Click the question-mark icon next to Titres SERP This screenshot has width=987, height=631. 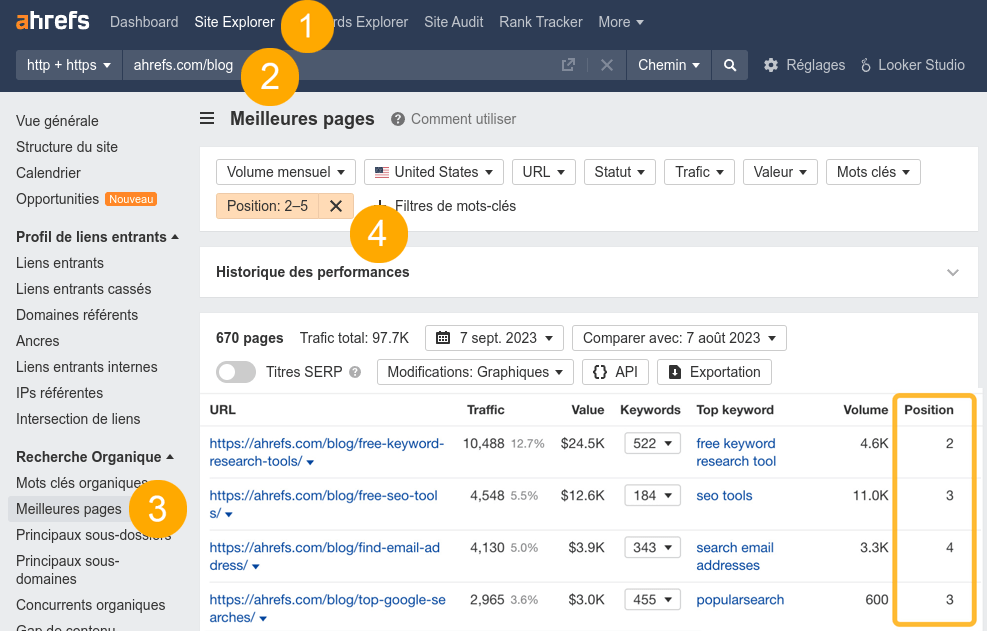[x=356, y=371]
